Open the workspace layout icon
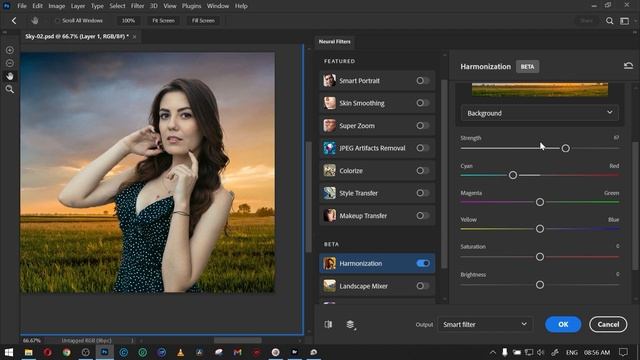640x360 pixels. pyautogui.click(x=624, y=21)
